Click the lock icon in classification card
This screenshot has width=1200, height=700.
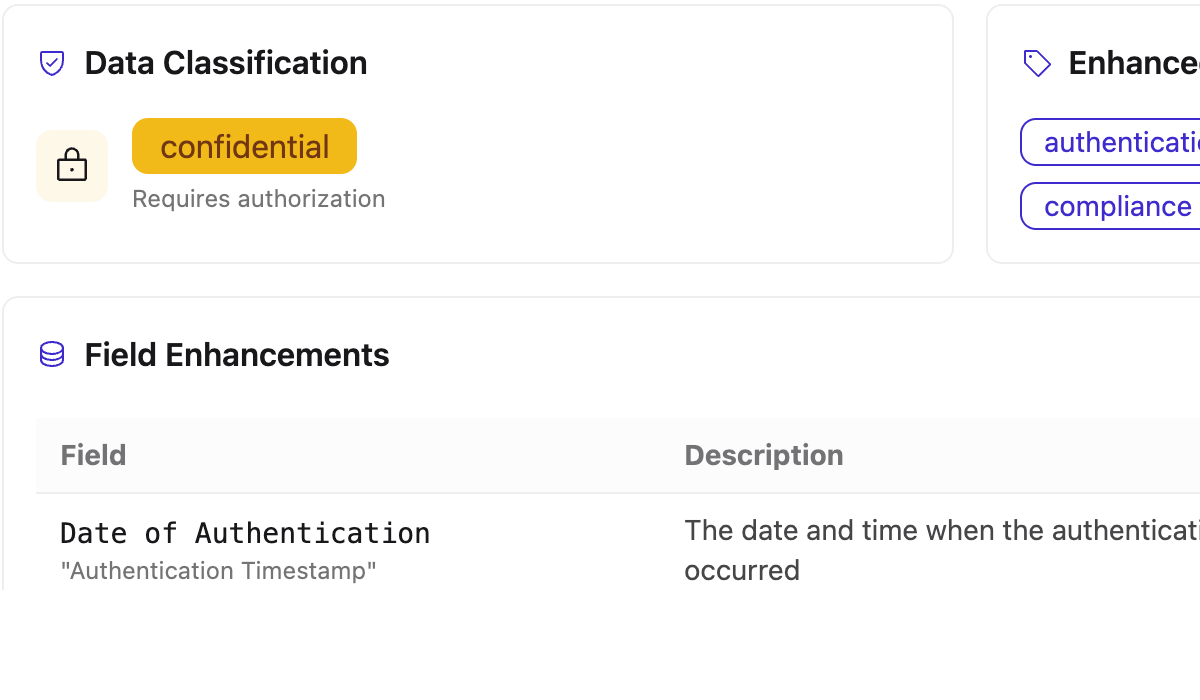click(72, 166)
